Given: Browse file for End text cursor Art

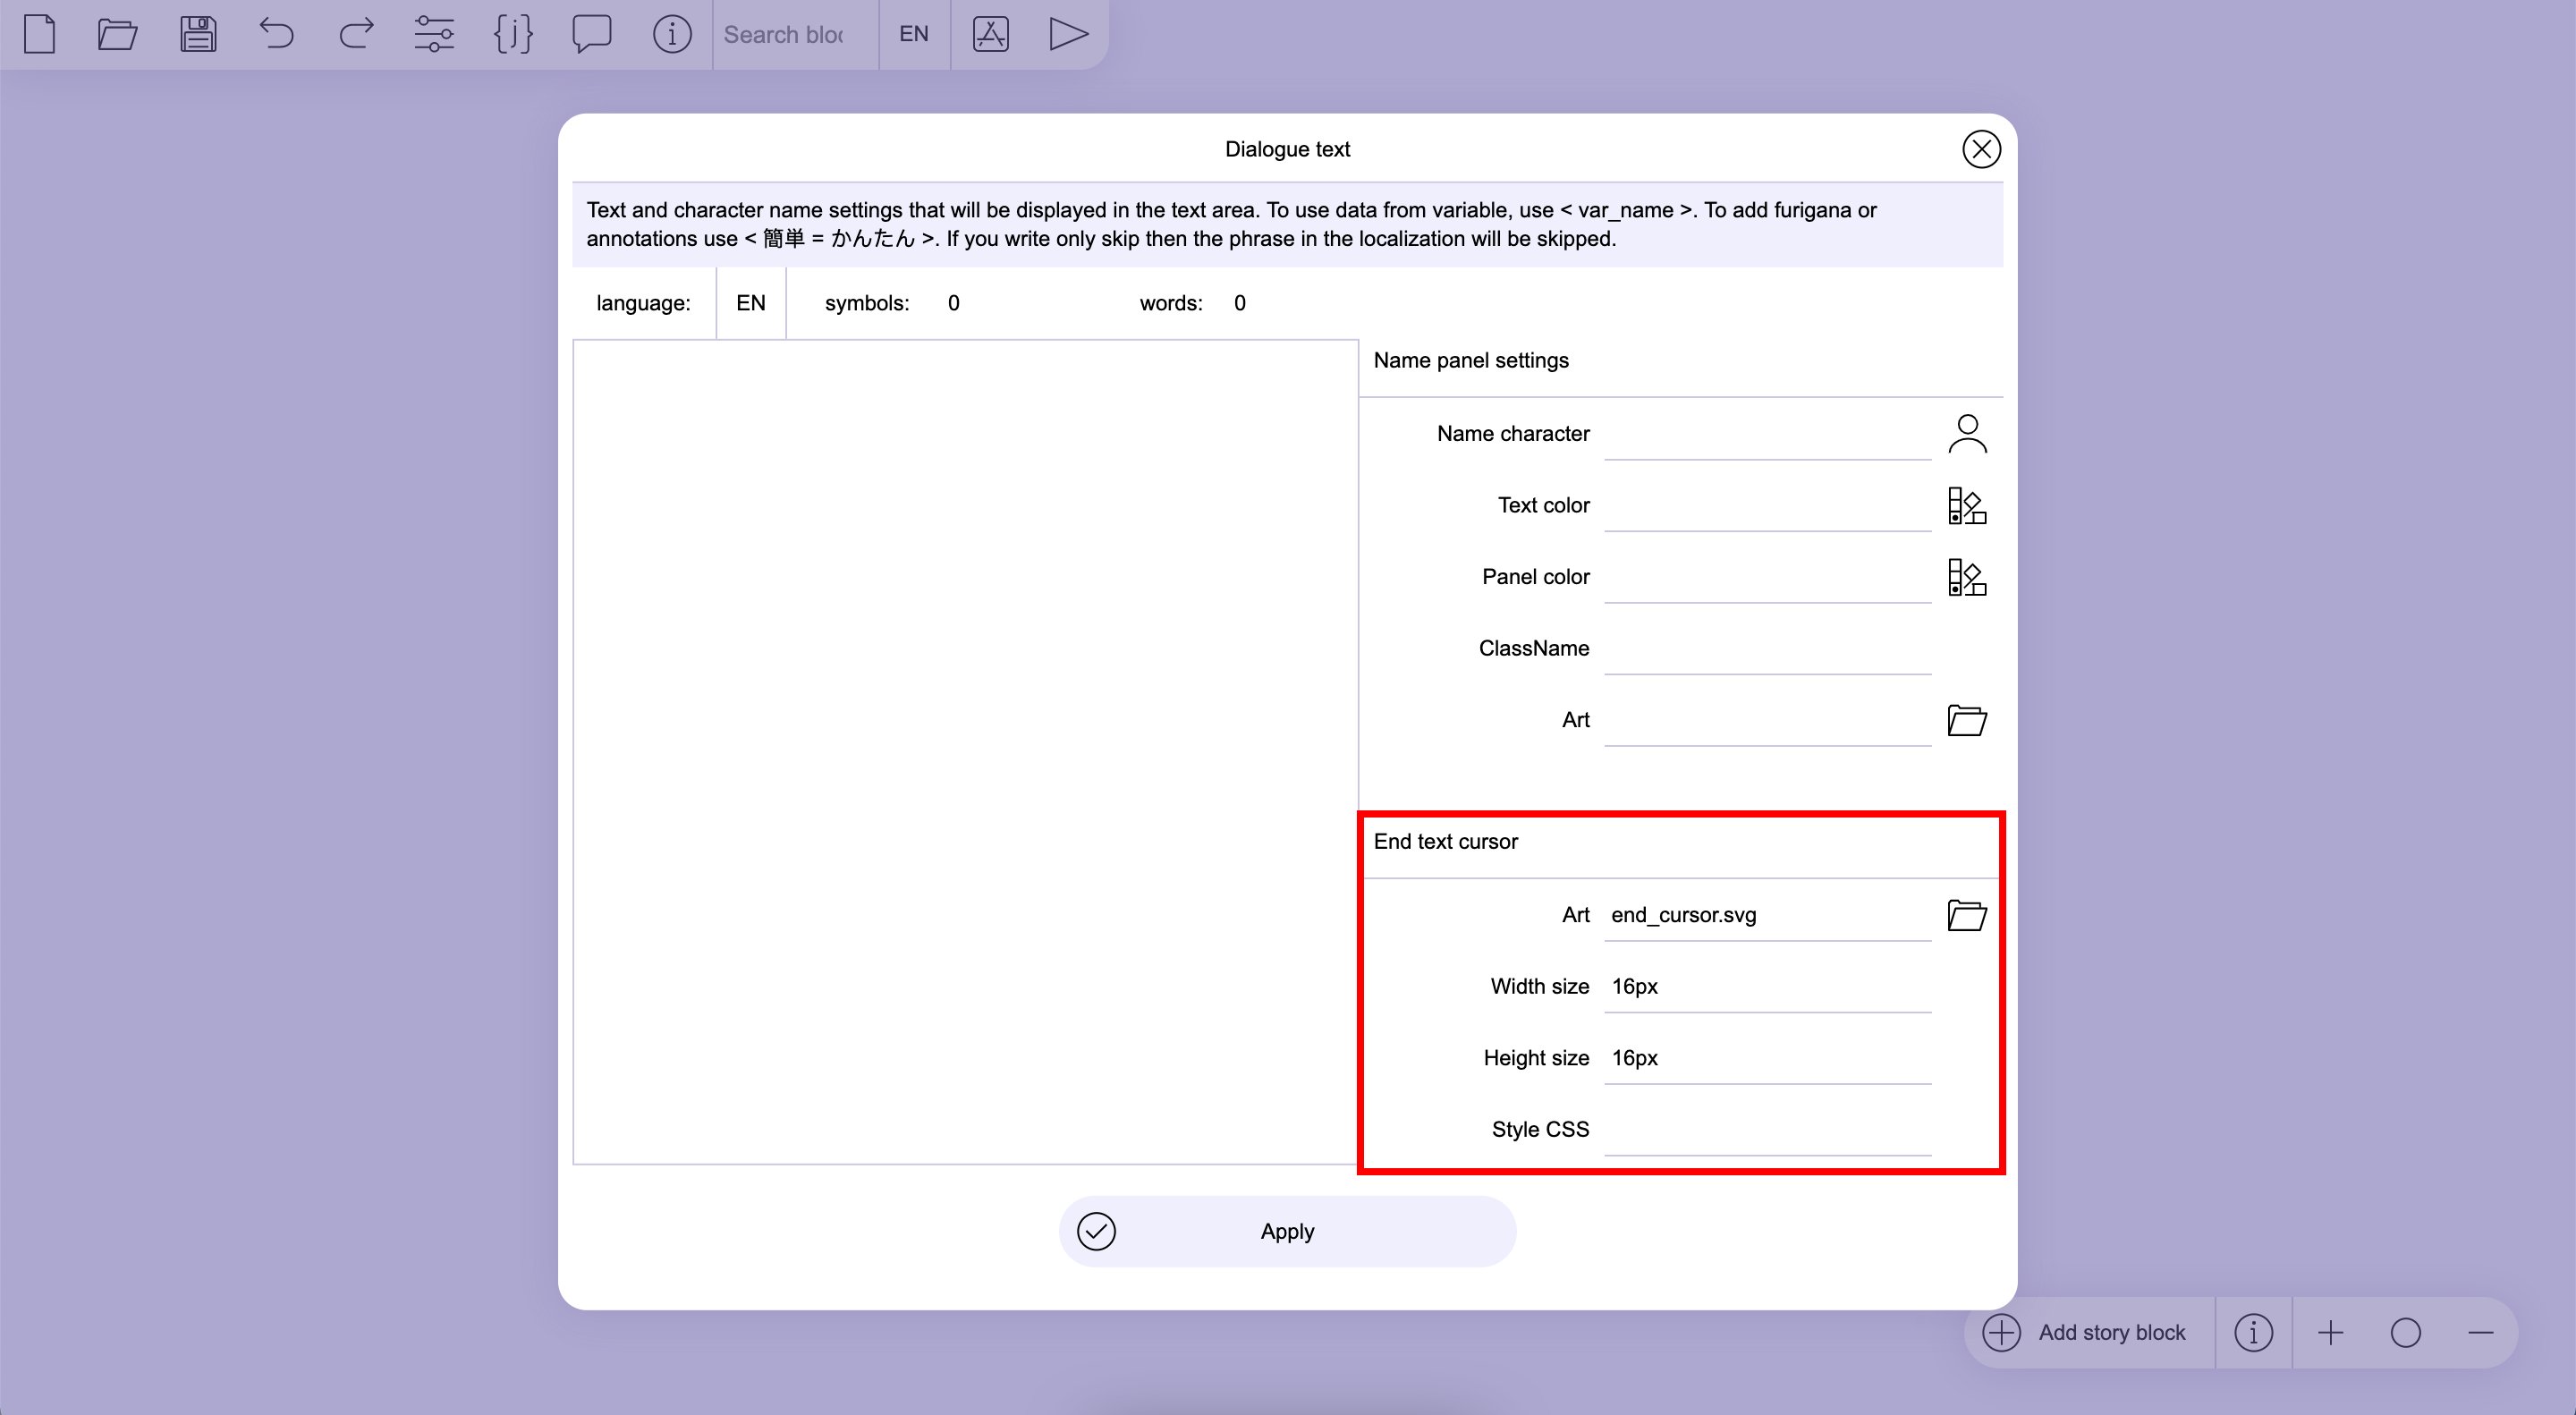Looking at the screenshot, I should 1966,915.
